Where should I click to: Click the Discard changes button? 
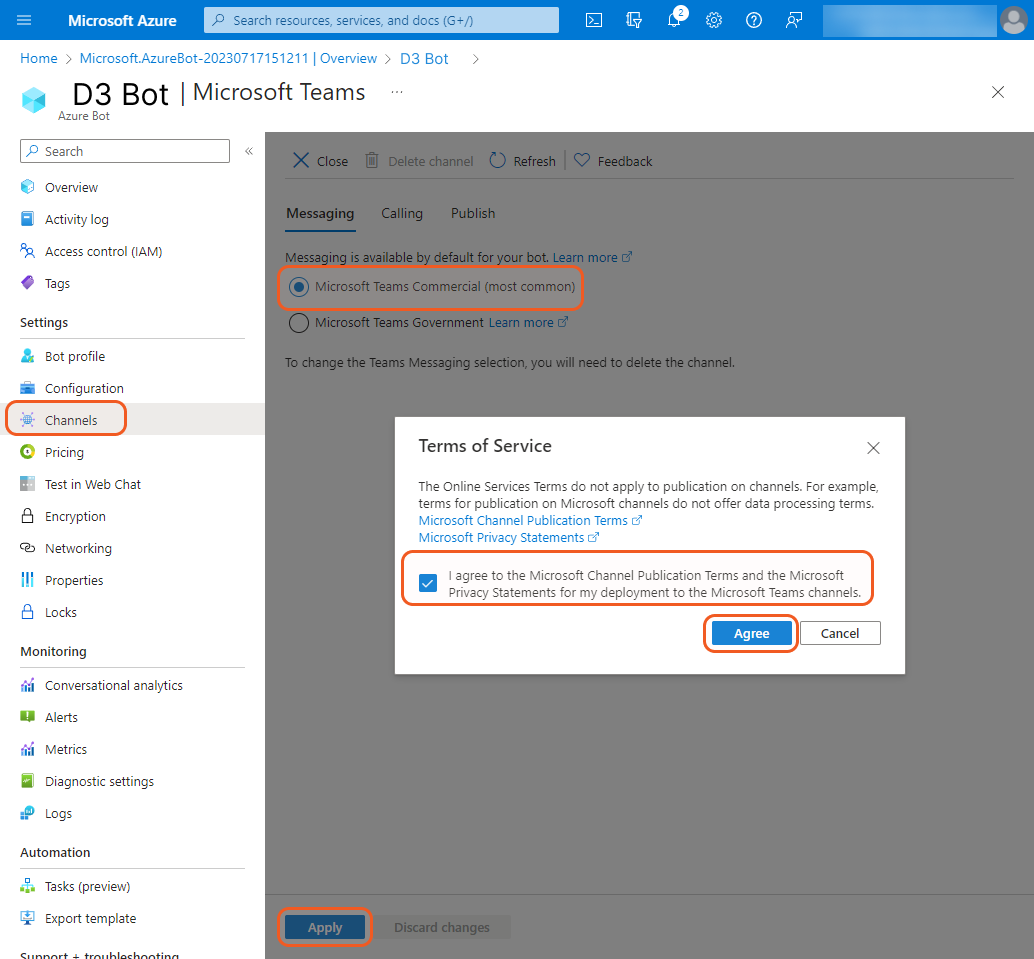coord(442,927)
